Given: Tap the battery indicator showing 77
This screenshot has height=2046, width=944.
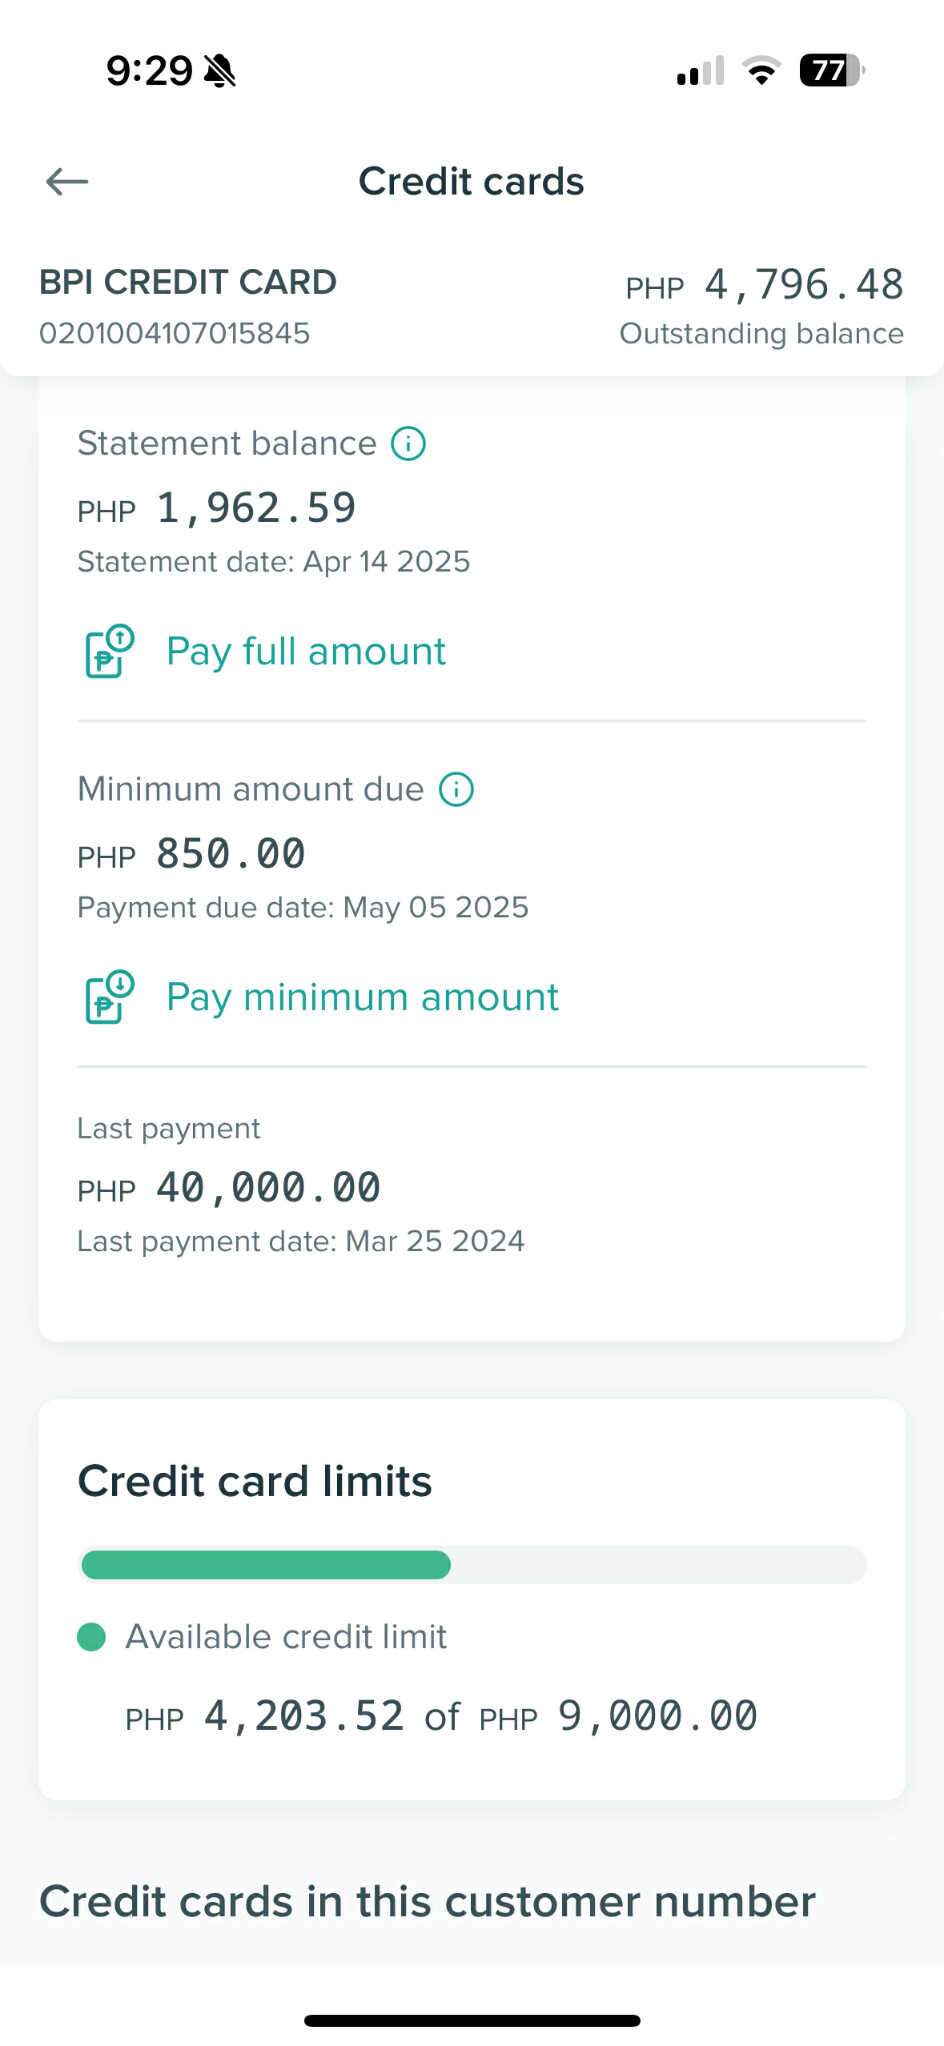Looking at the screenshot, I should pyautogui.click(x=831, y=71).
